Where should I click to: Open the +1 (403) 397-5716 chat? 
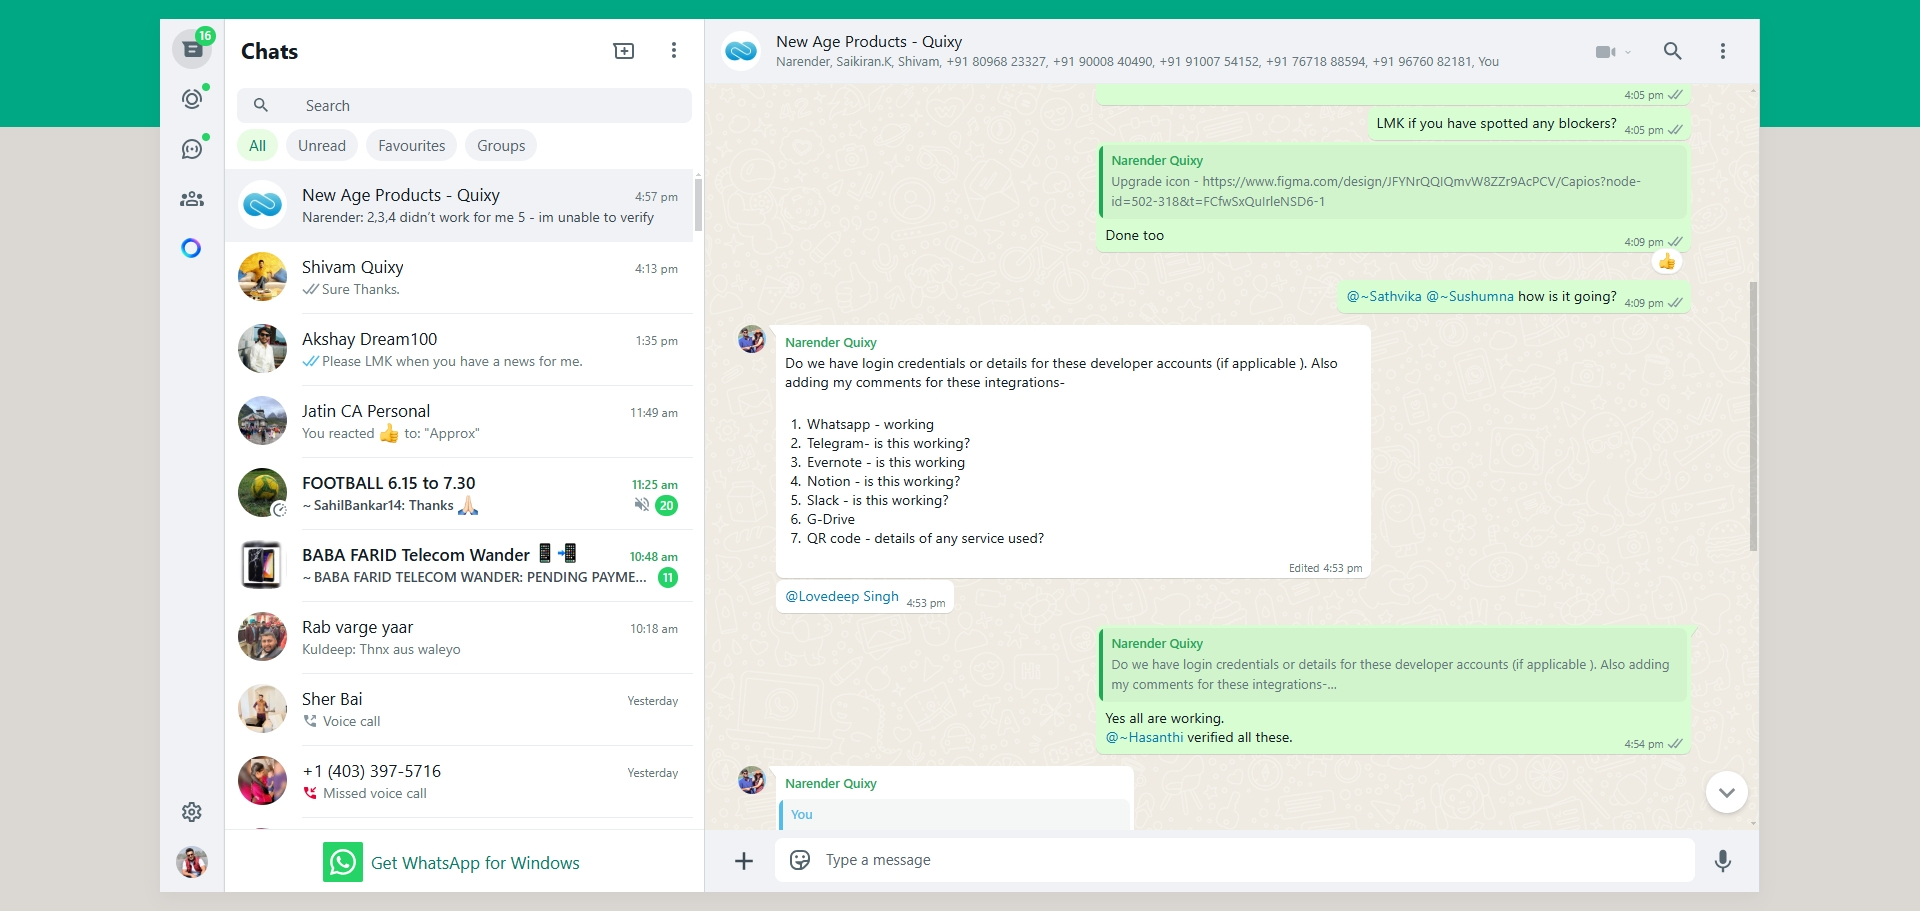459,781
